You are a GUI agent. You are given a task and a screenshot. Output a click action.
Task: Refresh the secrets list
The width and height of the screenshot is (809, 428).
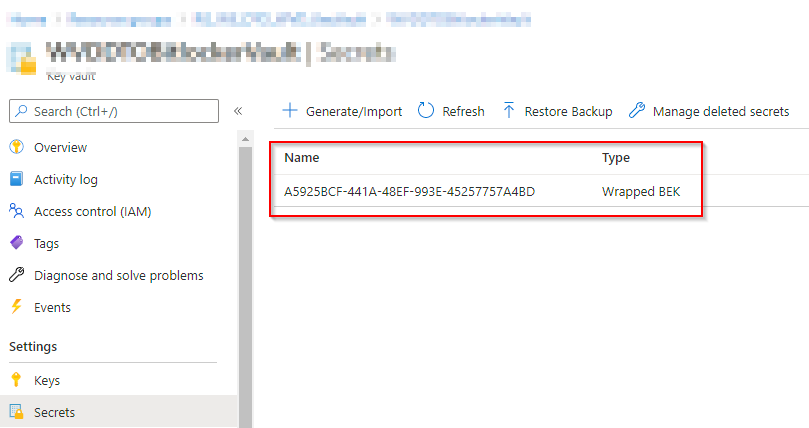point(451,111)
